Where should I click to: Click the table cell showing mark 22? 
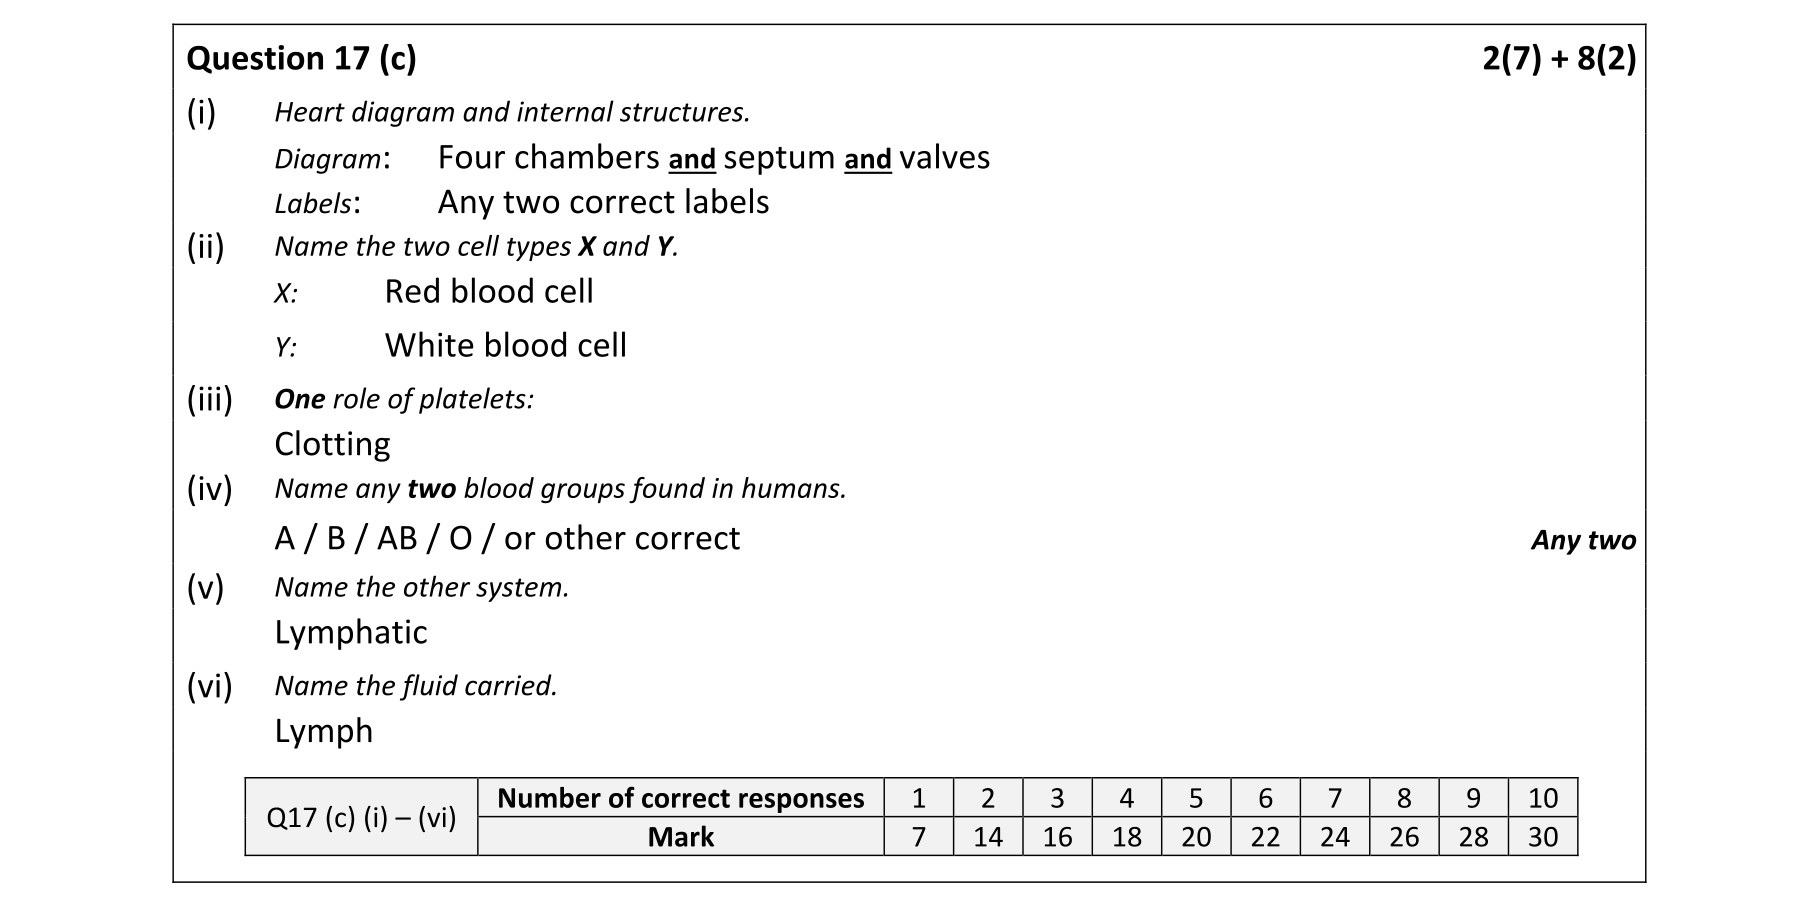coord(1265,837)
